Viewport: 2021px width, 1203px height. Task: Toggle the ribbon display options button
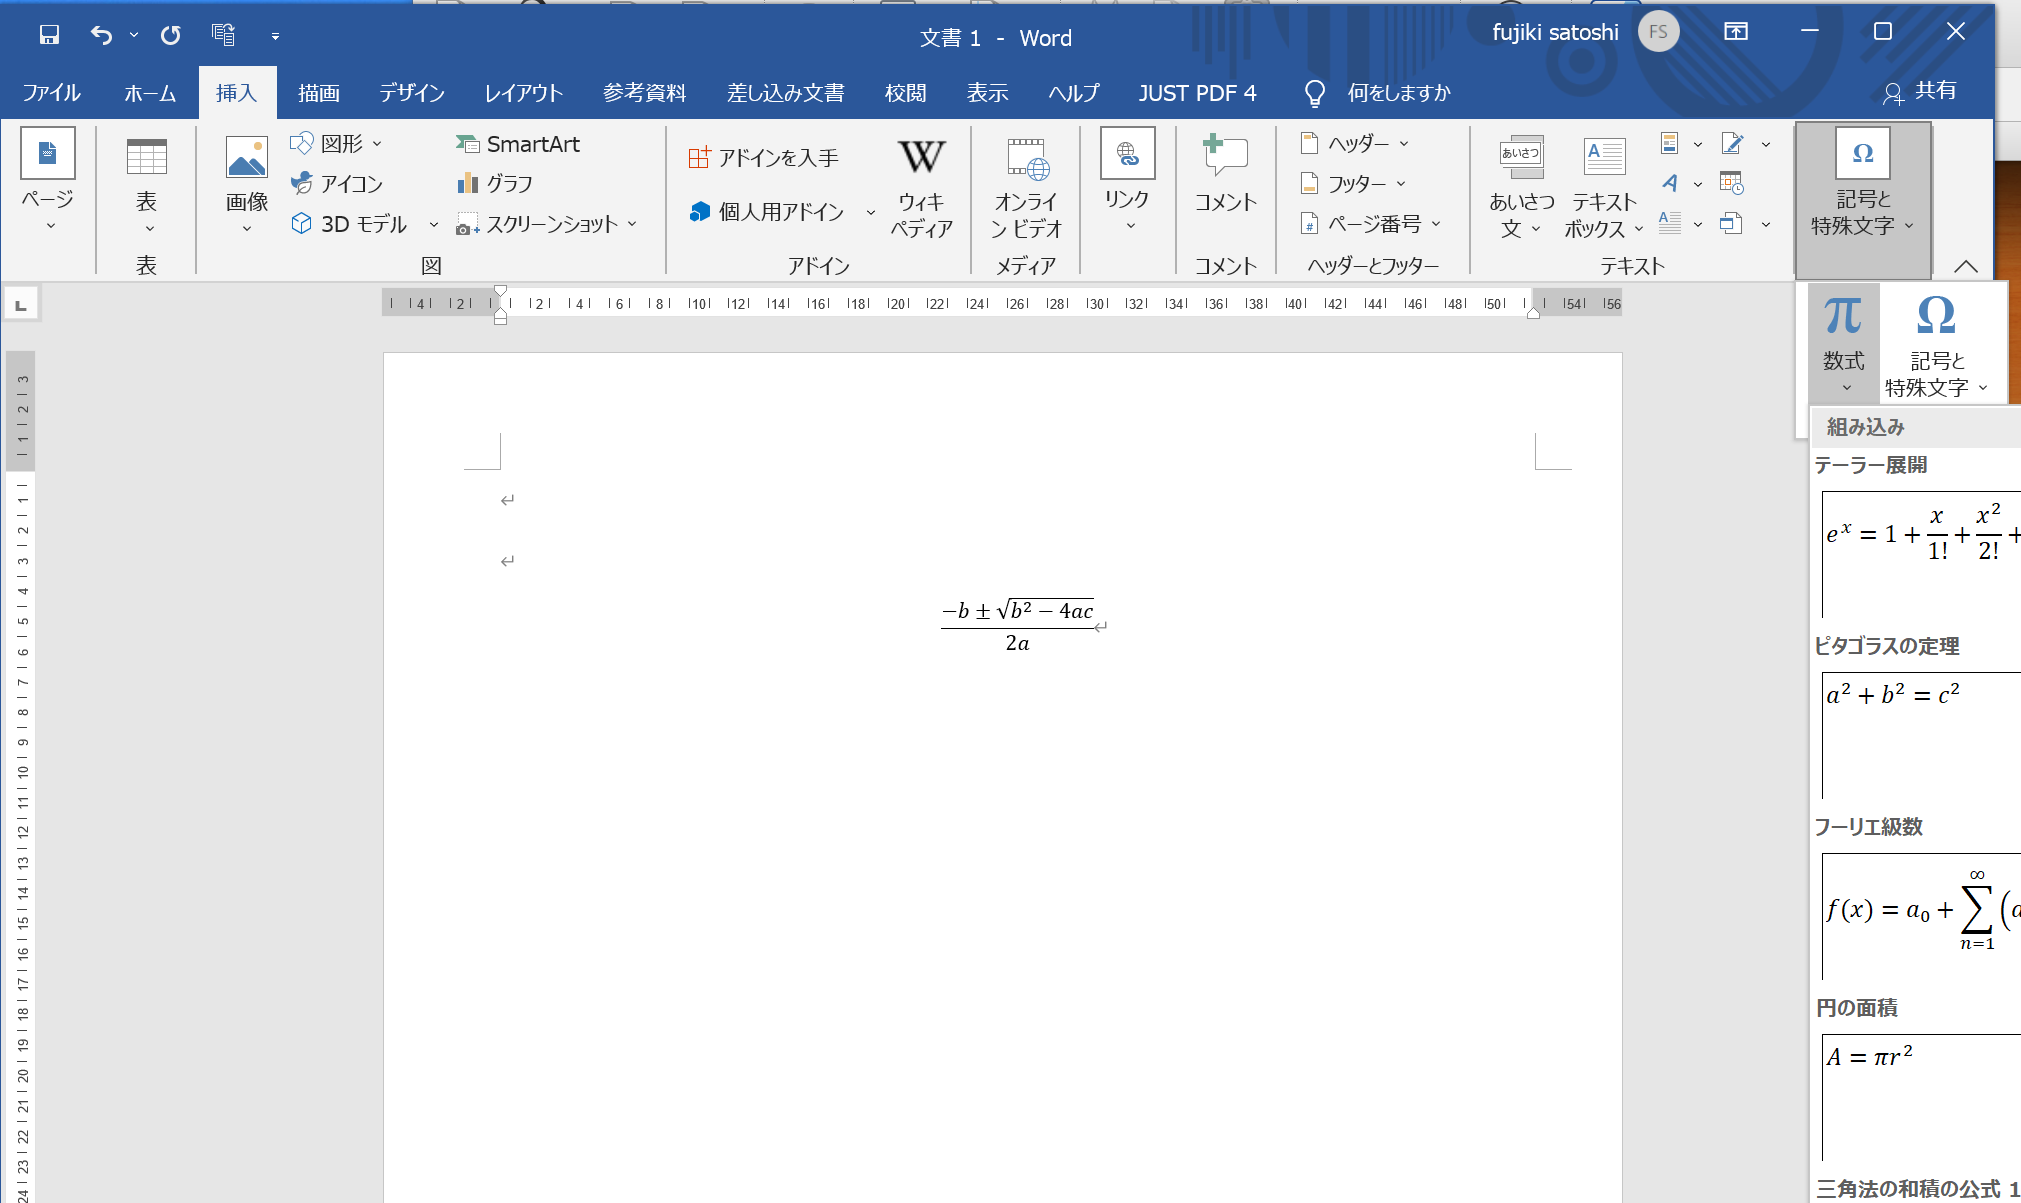pos(1735,32)
